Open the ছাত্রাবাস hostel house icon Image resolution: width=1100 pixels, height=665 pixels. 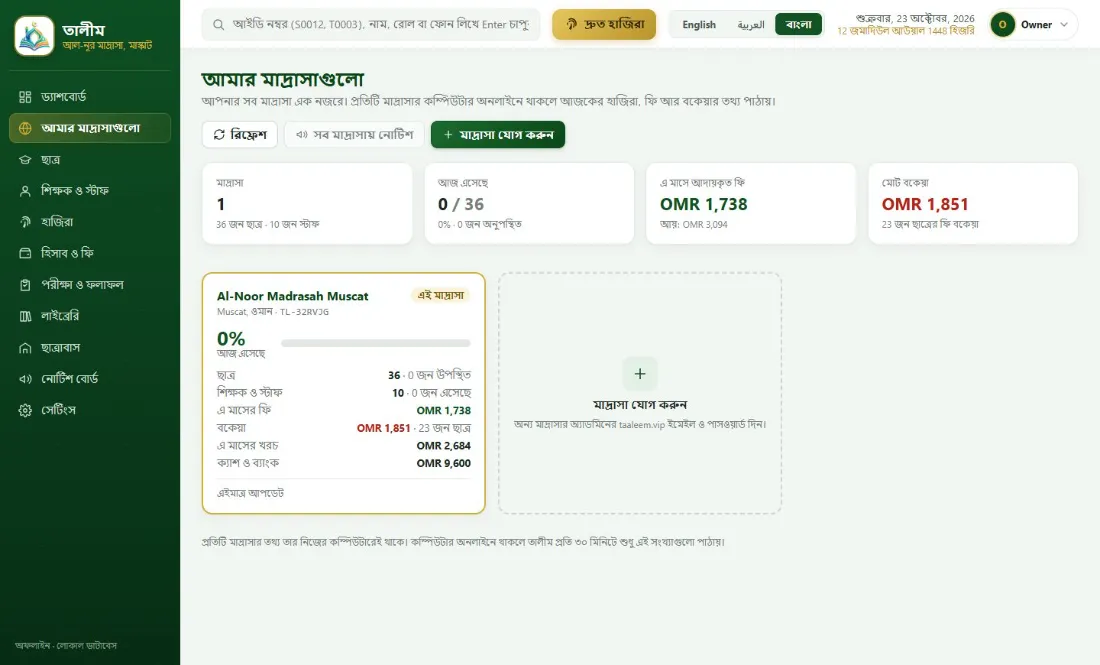25,348
